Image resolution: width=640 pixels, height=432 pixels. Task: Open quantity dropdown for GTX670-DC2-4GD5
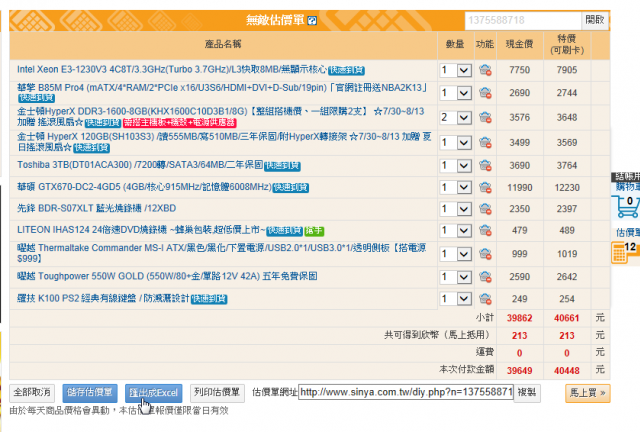(456, 187)
